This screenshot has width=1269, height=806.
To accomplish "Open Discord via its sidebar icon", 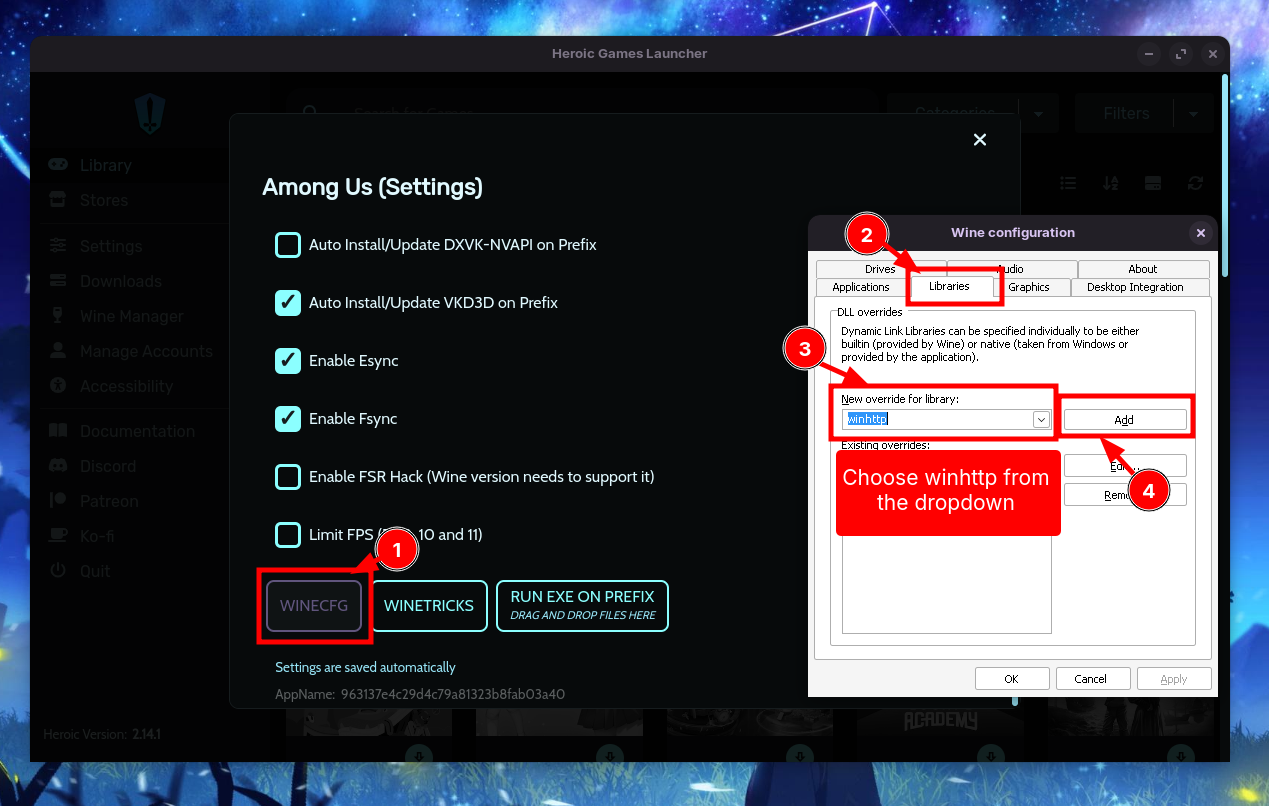I will click(59, 466).
